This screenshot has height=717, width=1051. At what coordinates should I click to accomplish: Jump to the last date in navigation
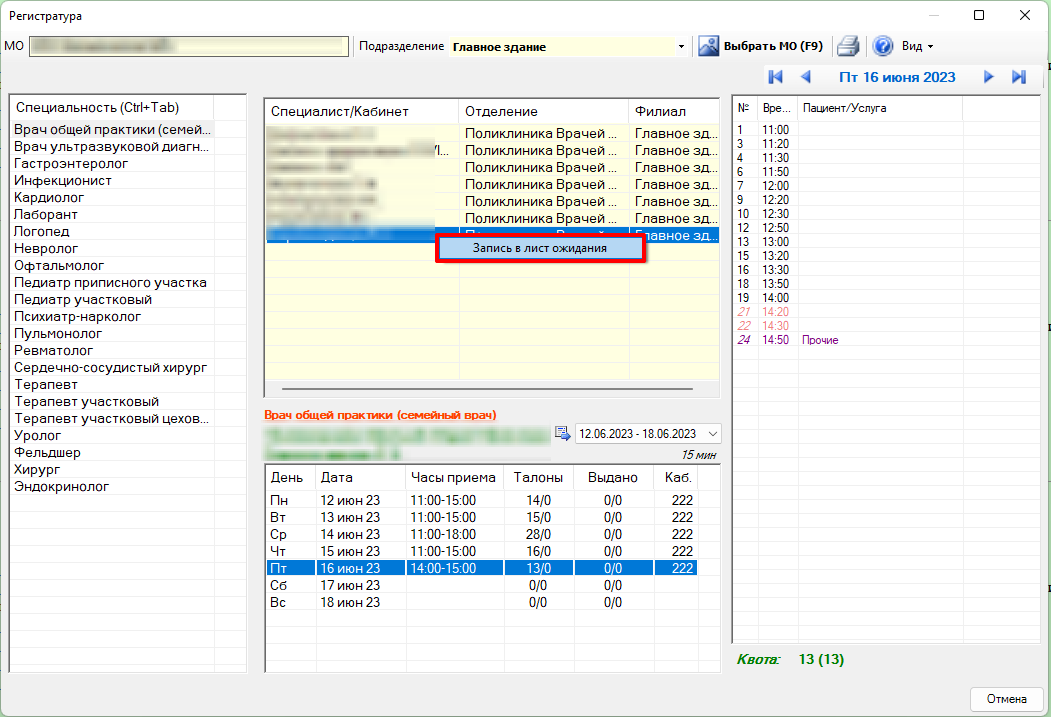1019,77
